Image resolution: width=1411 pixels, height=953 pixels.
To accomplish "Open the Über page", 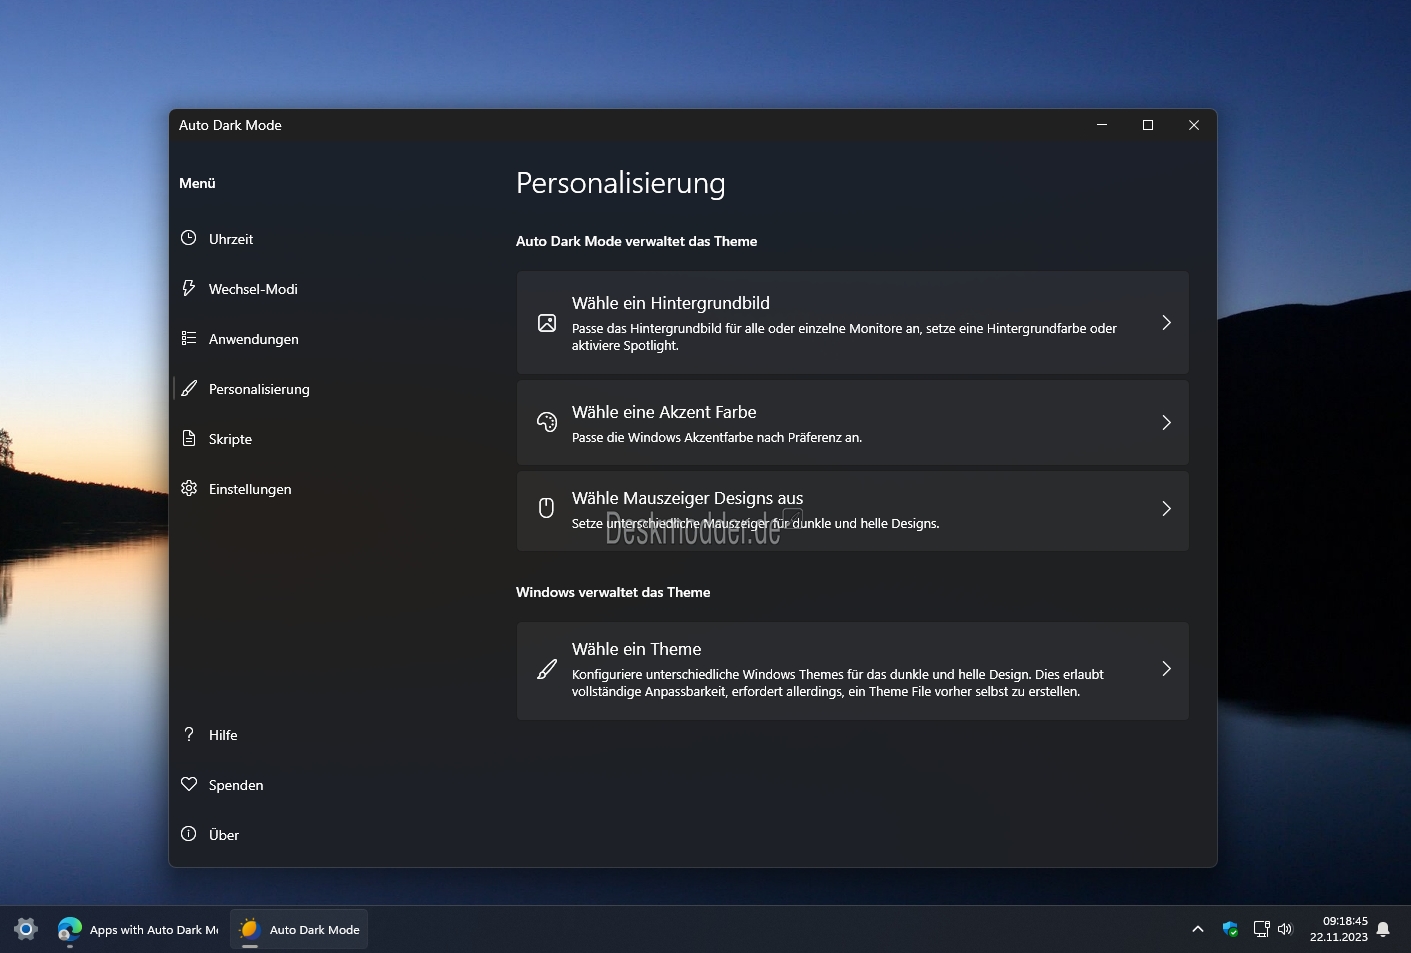I will tap(224, 835).
